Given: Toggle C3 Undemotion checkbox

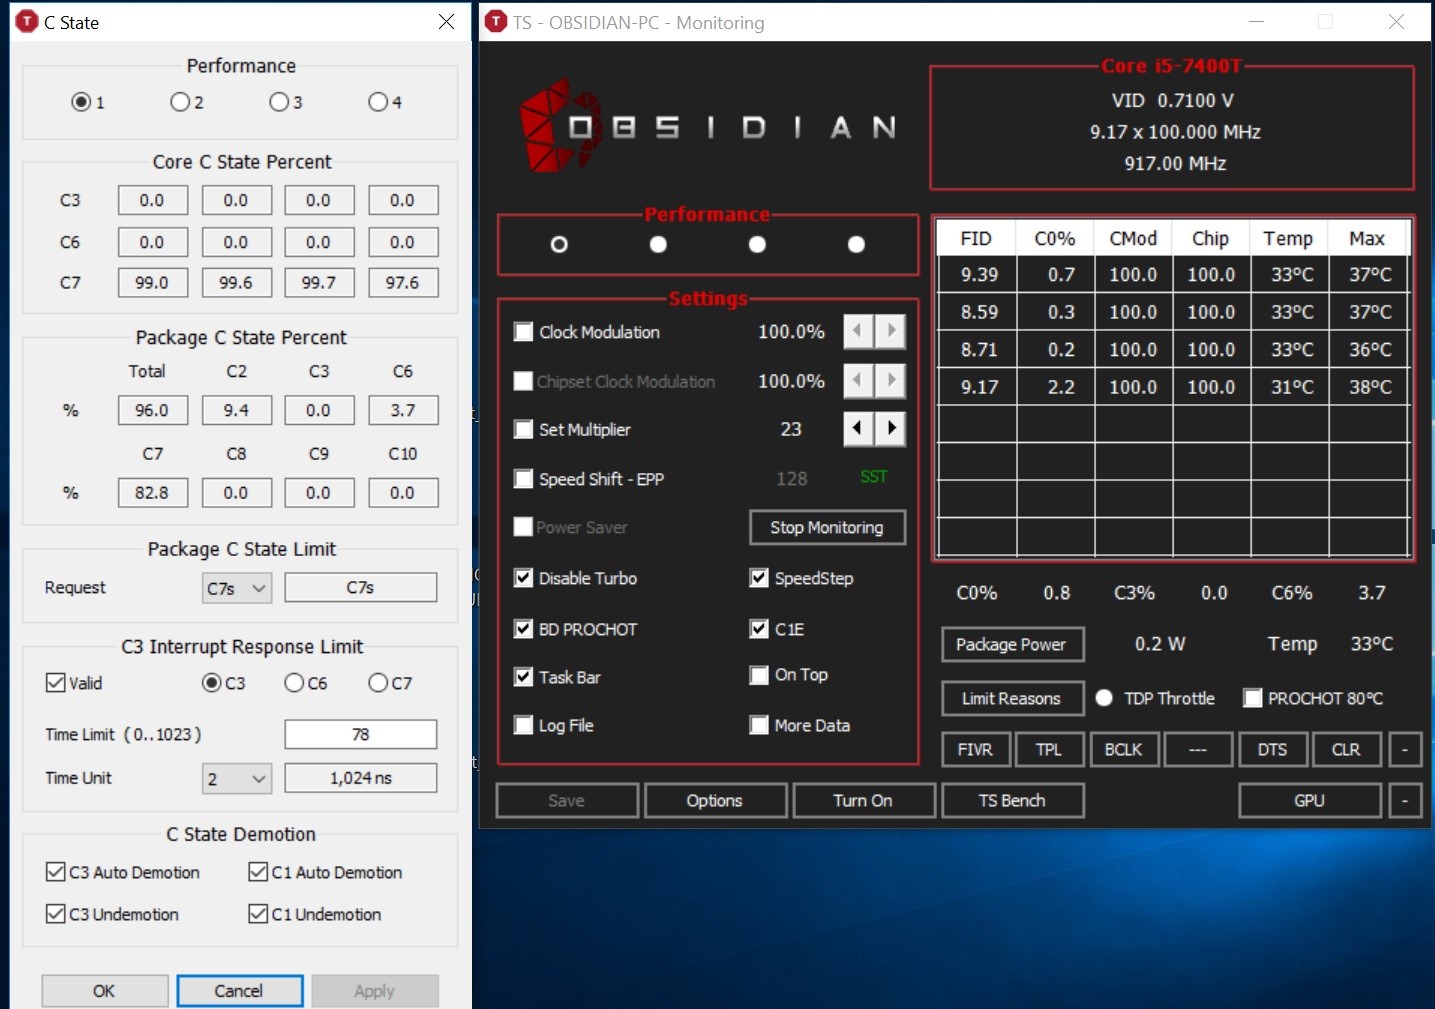Looking at the screenshot, I should (x=56, y=914).
